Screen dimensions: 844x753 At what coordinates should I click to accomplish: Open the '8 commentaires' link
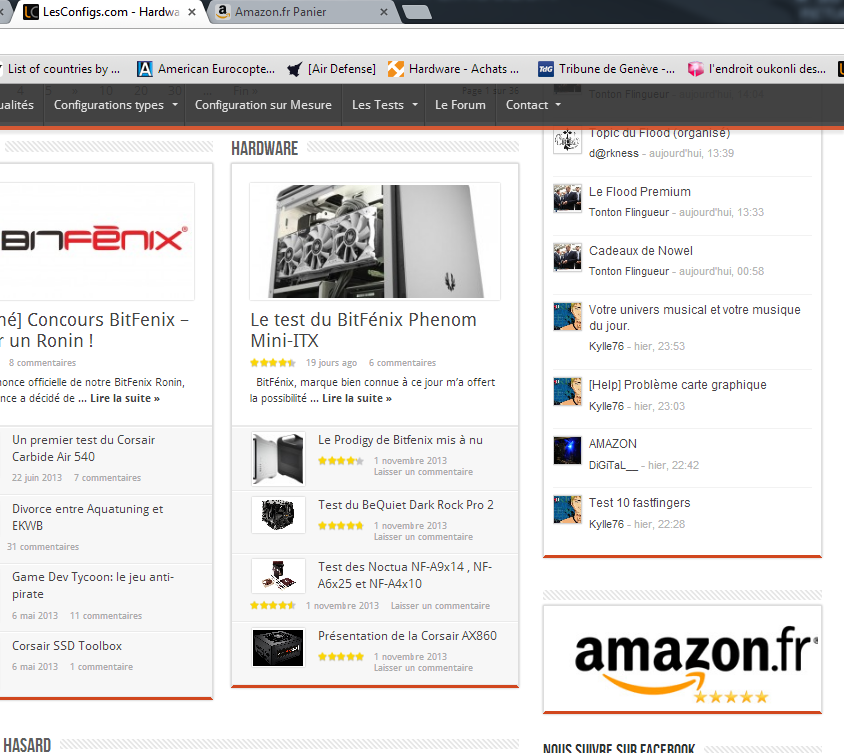point(42,363)
